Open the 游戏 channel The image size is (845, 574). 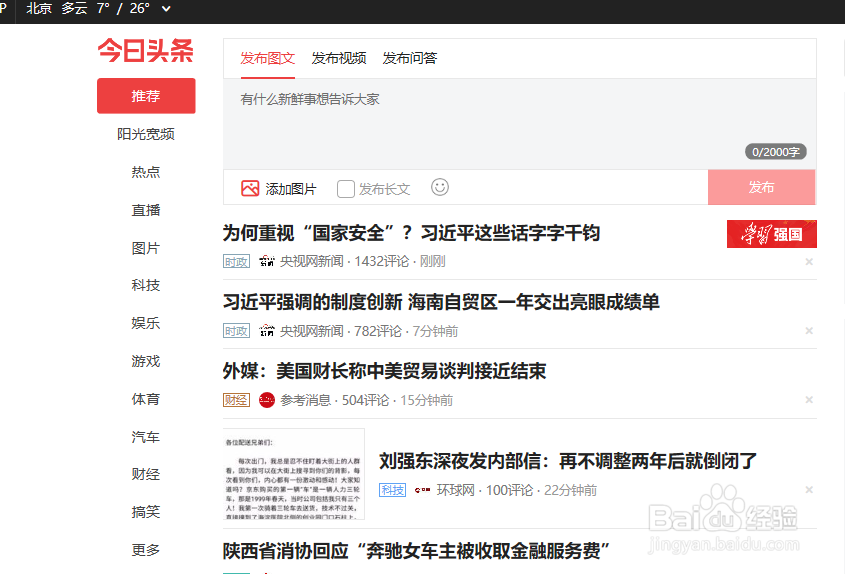point(146,361)
